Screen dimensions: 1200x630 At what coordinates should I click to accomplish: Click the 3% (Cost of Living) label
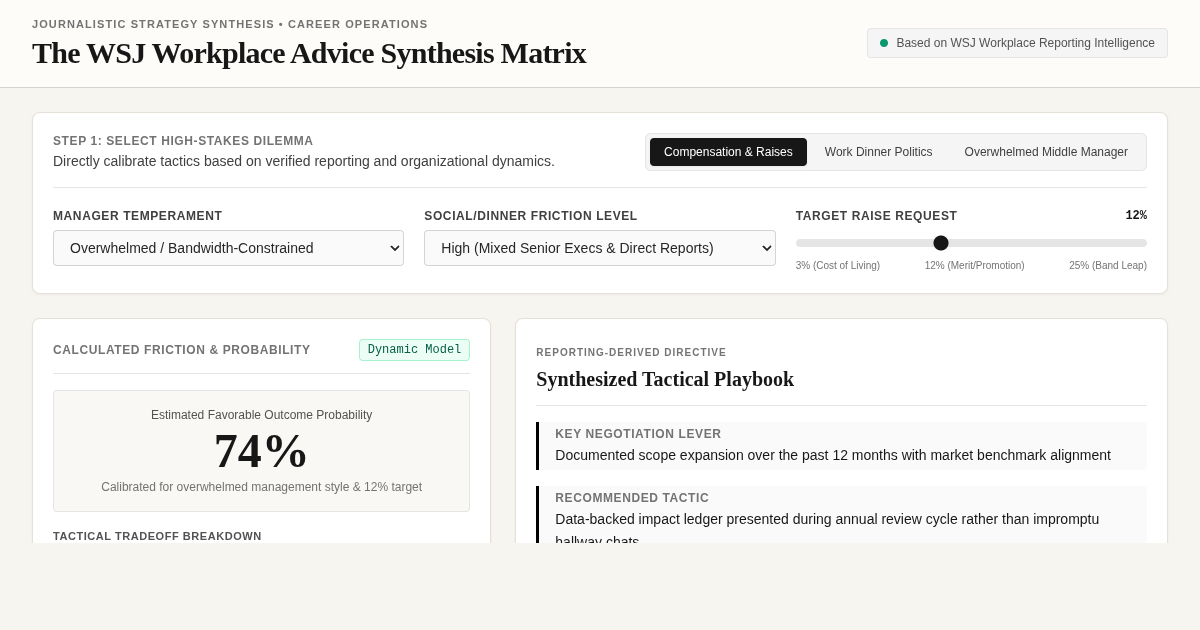838,266
